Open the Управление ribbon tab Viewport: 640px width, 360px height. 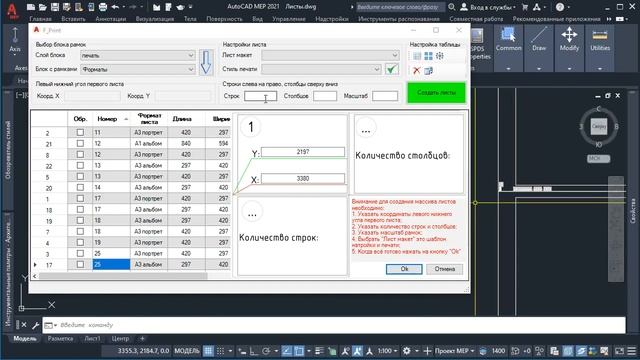(289, 19)
